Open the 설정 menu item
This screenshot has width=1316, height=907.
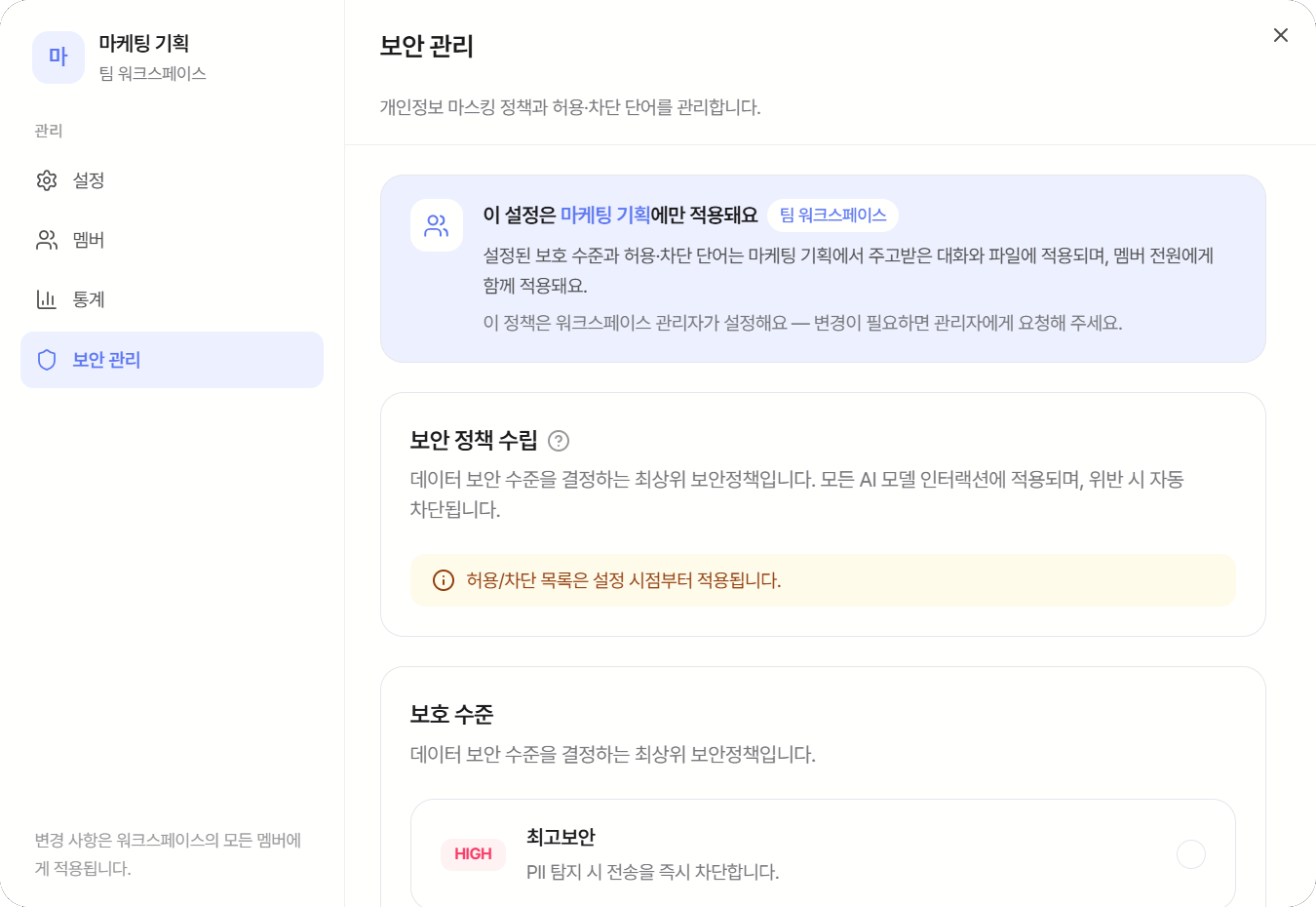tap(172, 181)
